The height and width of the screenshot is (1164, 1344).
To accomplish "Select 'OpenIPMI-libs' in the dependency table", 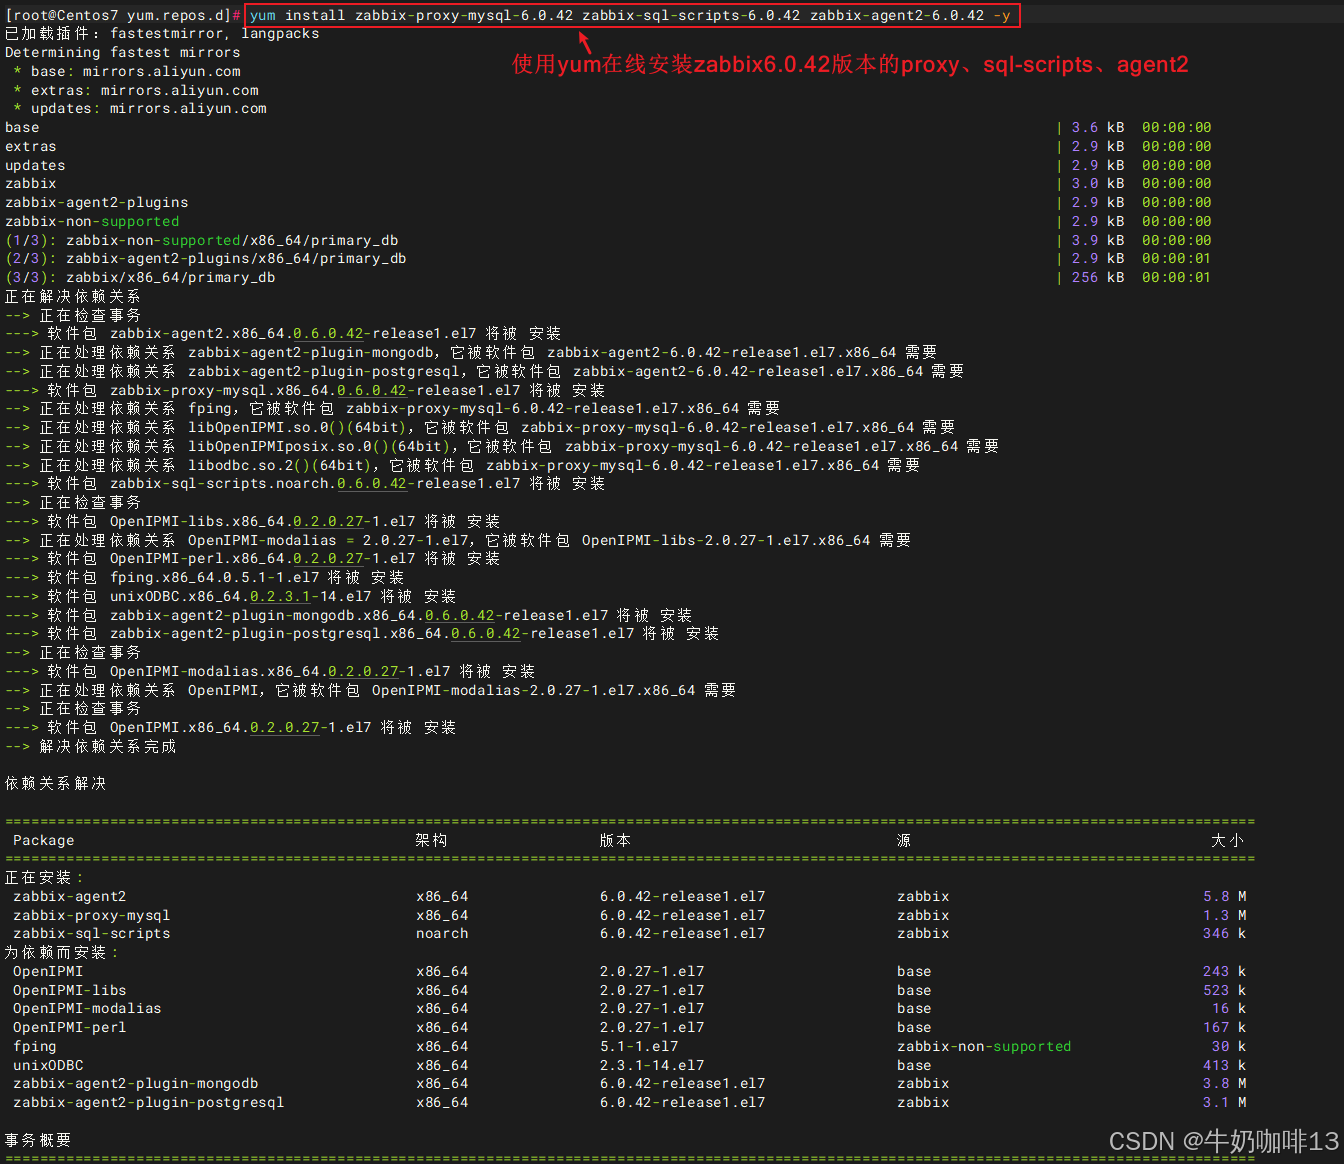I will [x=70, y=991].
